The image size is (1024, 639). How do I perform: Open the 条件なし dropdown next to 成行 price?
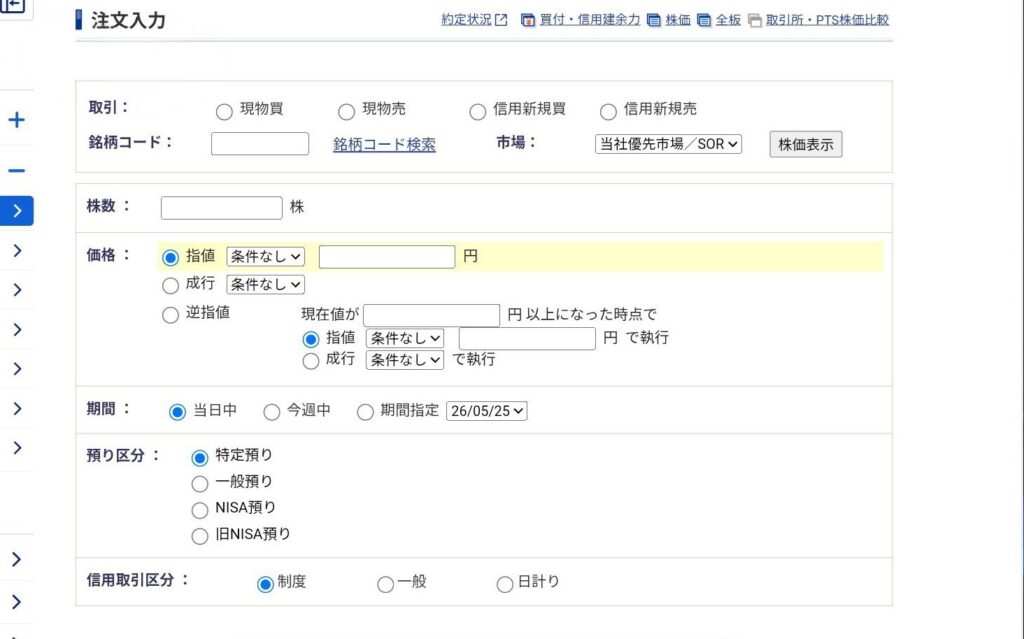265,284
